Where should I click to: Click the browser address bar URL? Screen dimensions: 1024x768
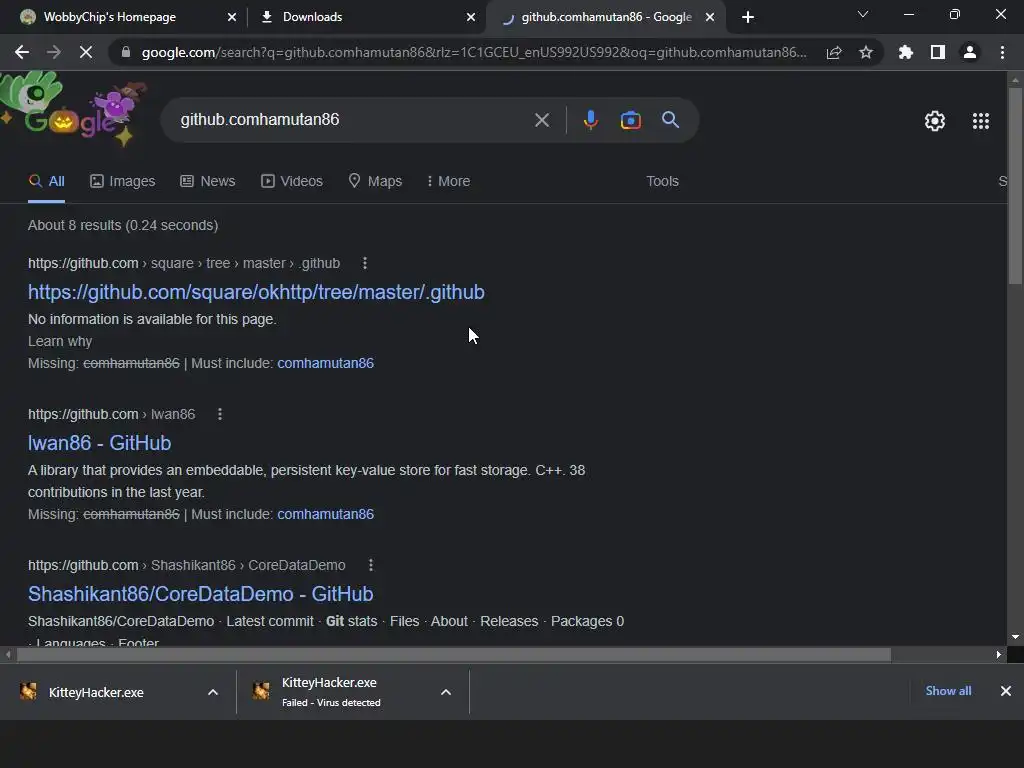coord(473,52)
